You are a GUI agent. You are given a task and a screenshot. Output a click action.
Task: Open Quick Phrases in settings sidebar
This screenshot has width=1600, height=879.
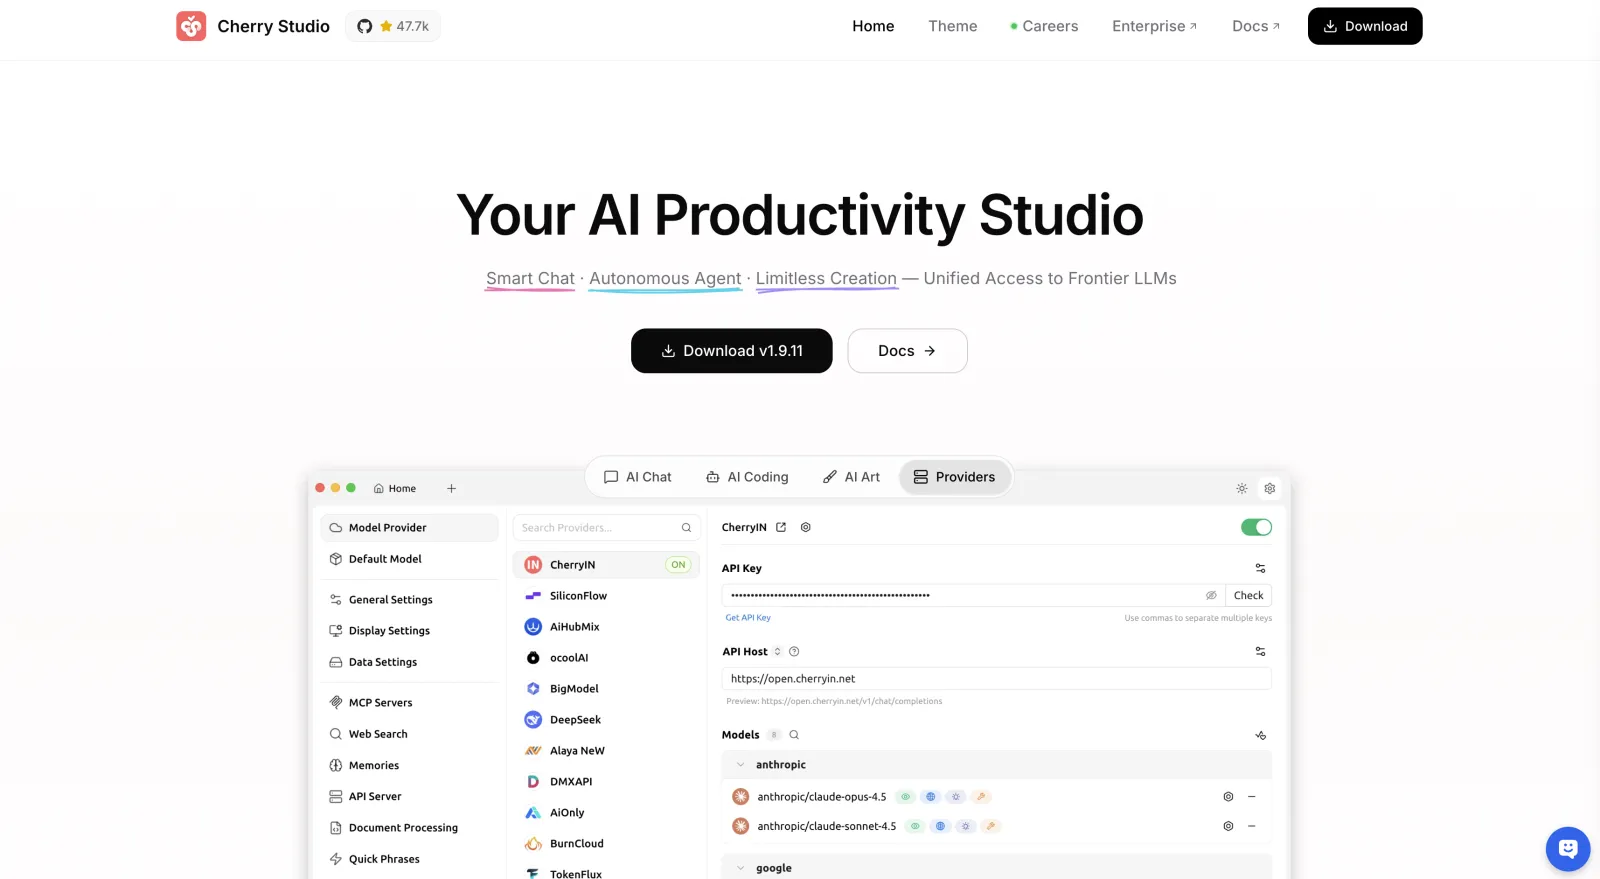point(409,859)
